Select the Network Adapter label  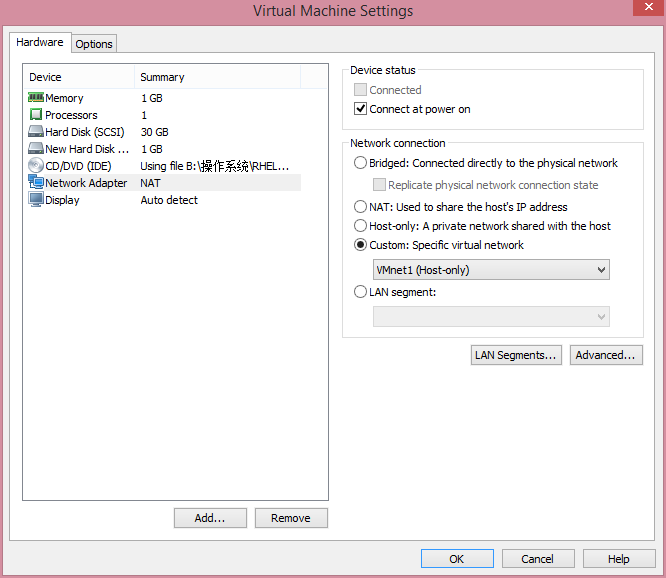click(86, 183)
